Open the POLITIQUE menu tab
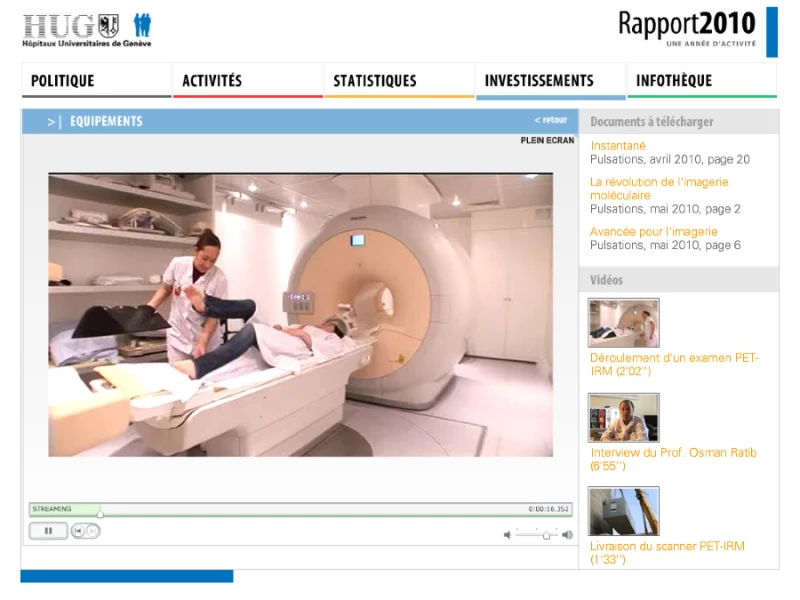The image size is (800, 600). [x=96, y=81]
